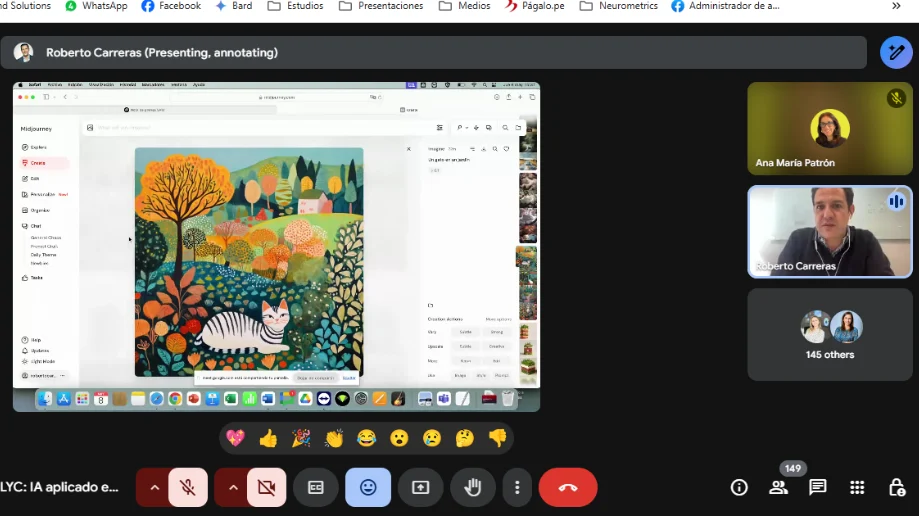Open robertocar account menu in Midjourney sidebar
The width and height of the screenshot is (919, 516).
(43, 375)
